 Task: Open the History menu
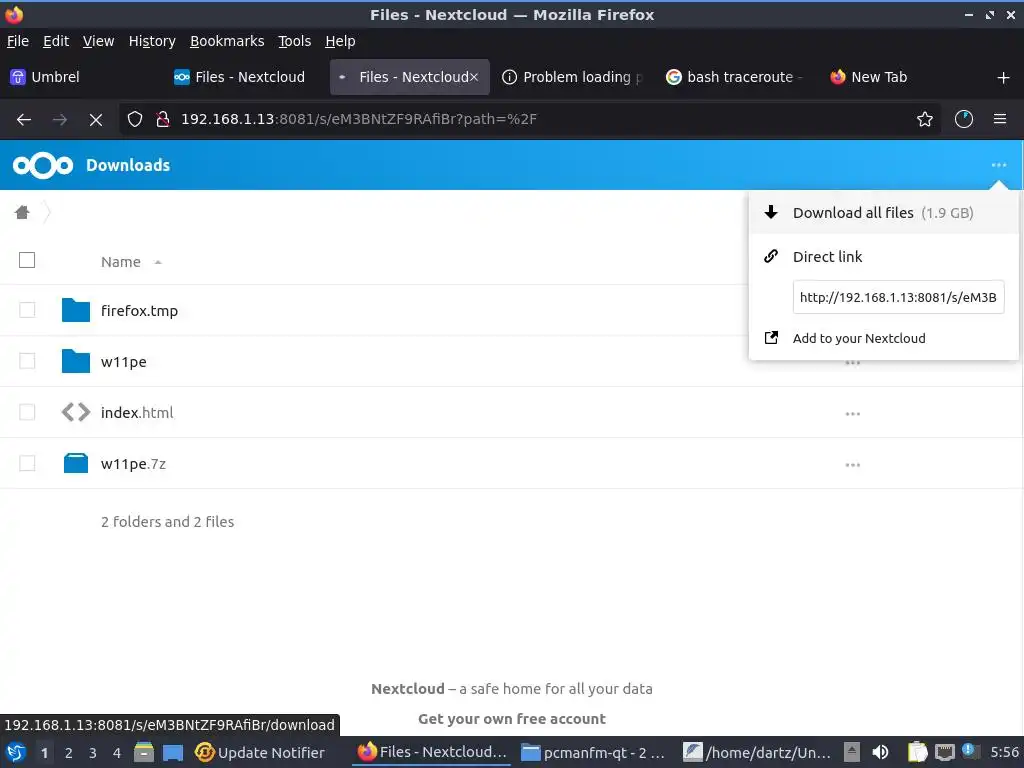(x=152, y=41)
